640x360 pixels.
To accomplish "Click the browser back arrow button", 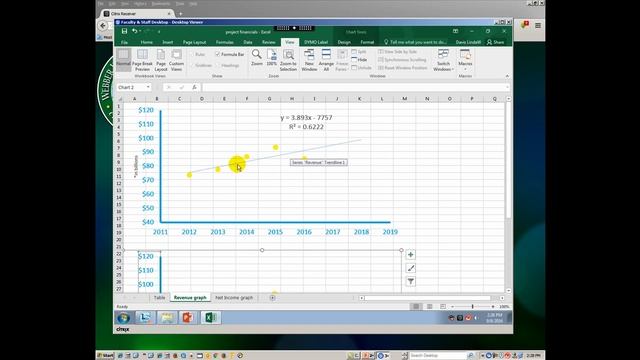I will pyautogui.click(x=103, y=26).
